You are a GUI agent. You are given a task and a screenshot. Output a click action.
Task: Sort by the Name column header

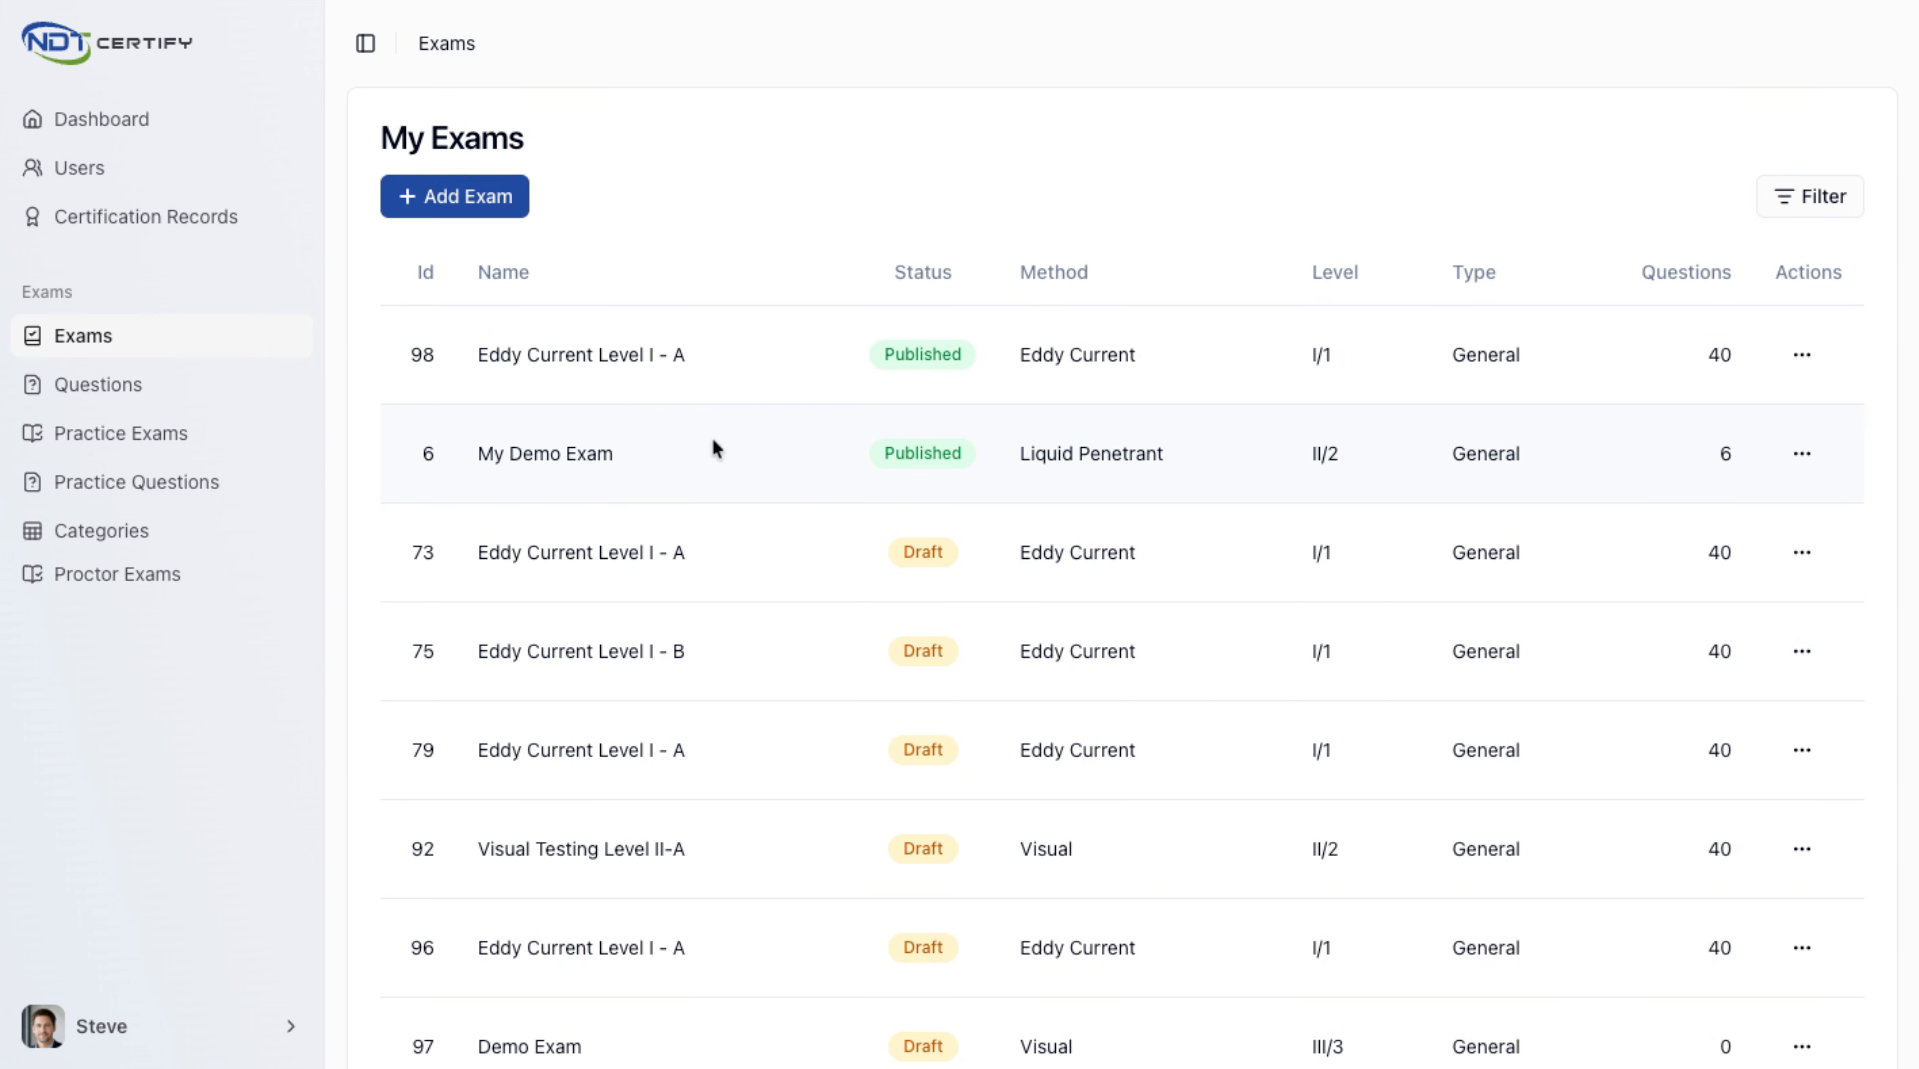click(503, 272)
